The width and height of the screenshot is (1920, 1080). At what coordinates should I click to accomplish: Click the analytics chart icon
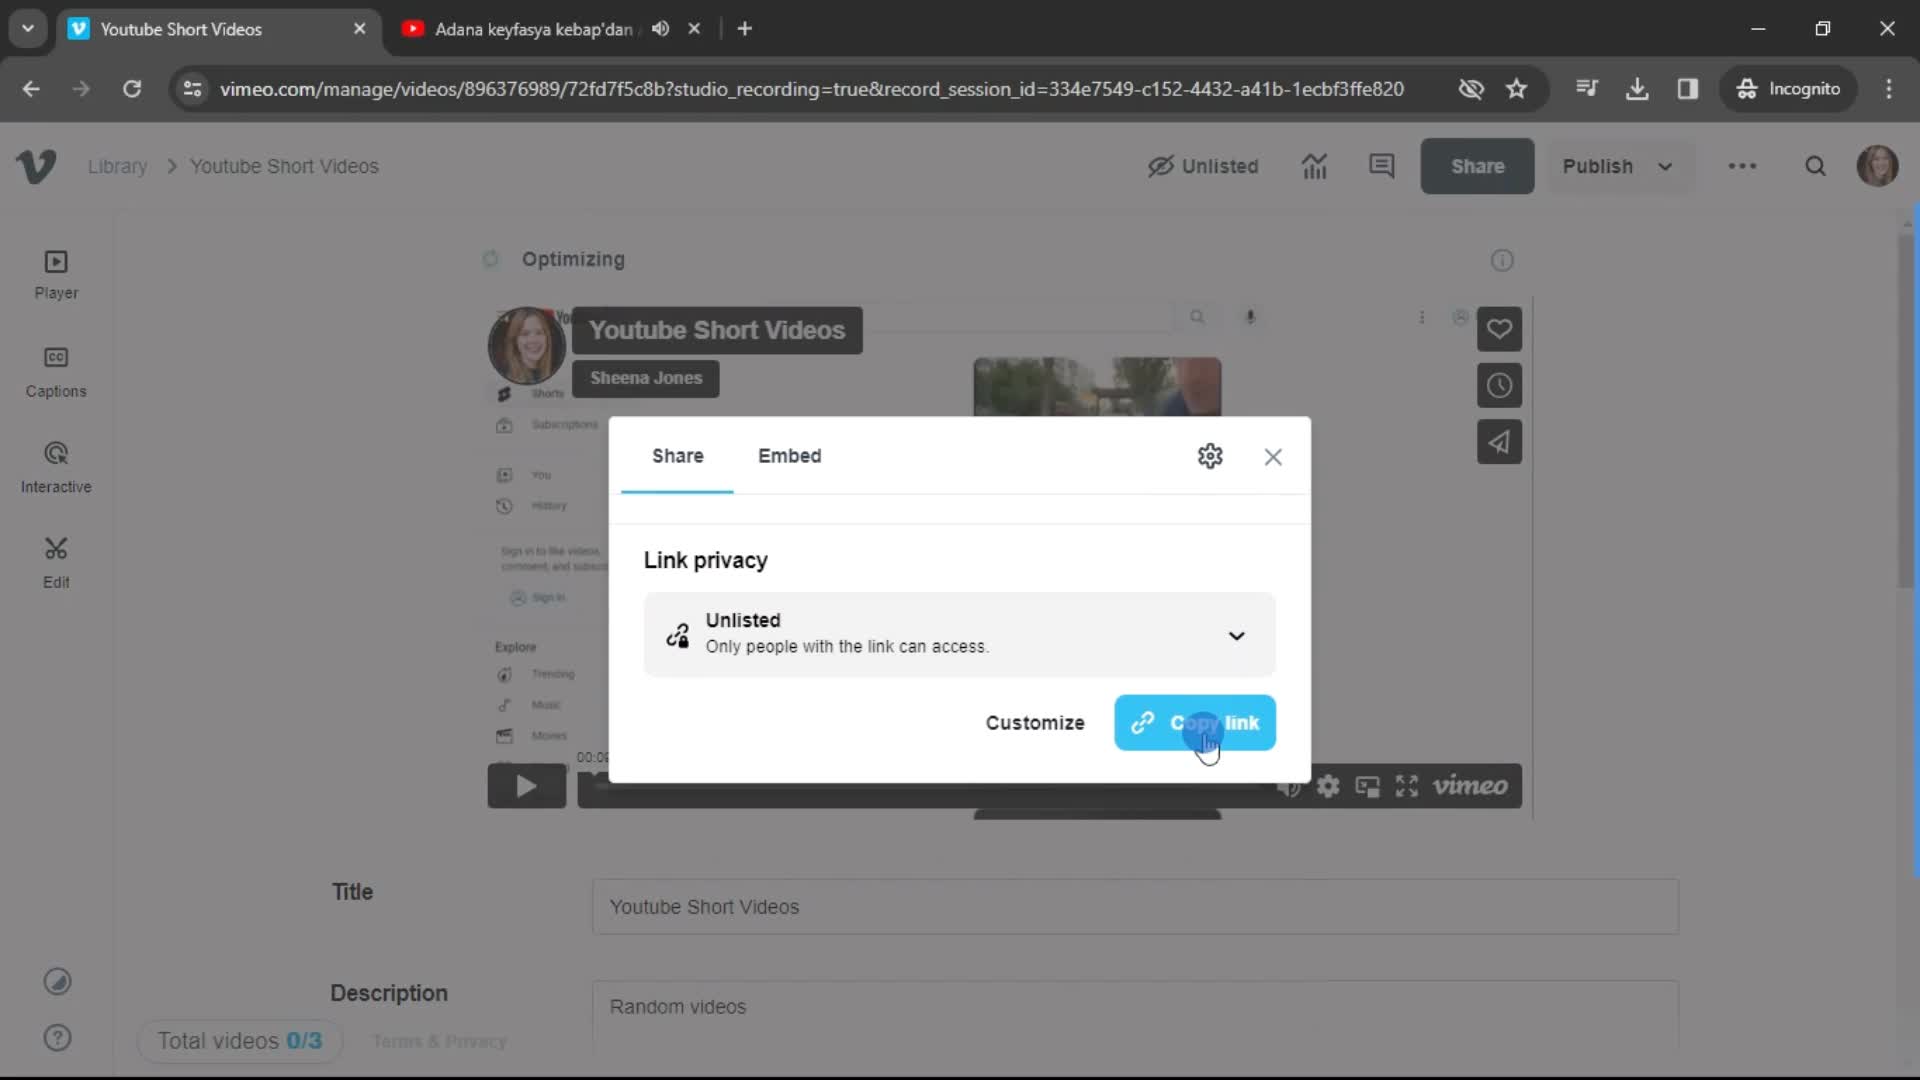pyautogui.click(x=1315, y=166)
